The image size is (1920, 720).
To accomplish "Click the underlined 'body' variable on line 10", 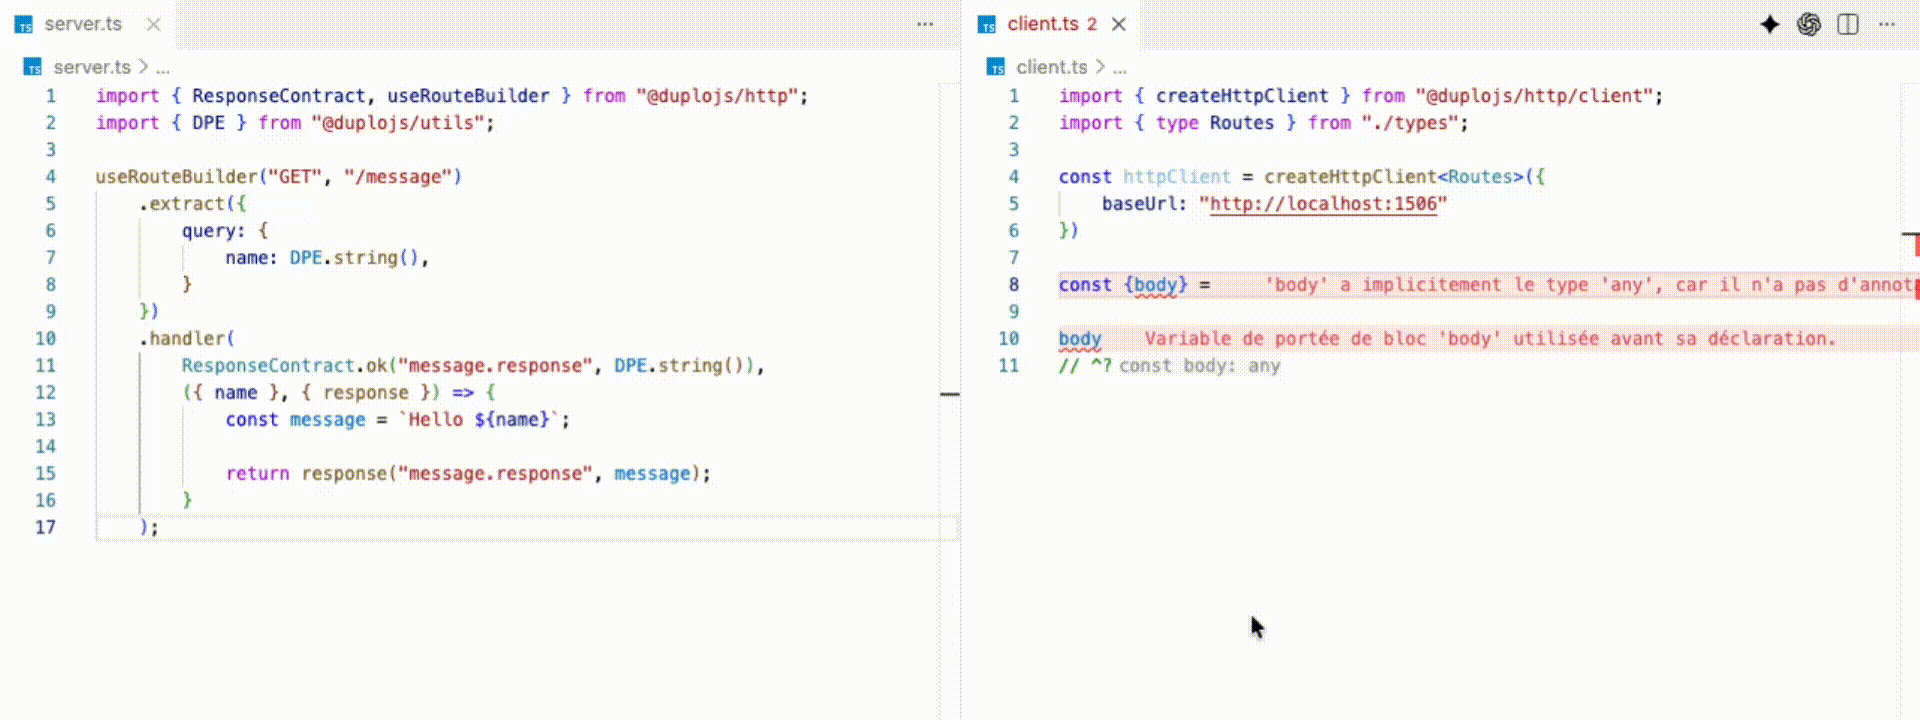I will (x=1079, y=339).
